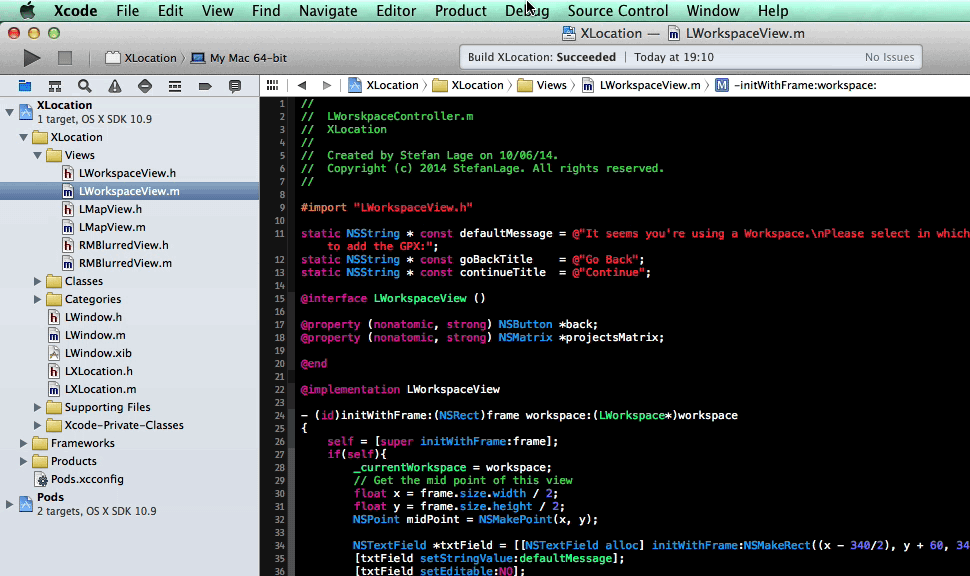This screenshot has width=970, height=576.
Task: Select LMapView.m file icon
Action: [68, 227]
